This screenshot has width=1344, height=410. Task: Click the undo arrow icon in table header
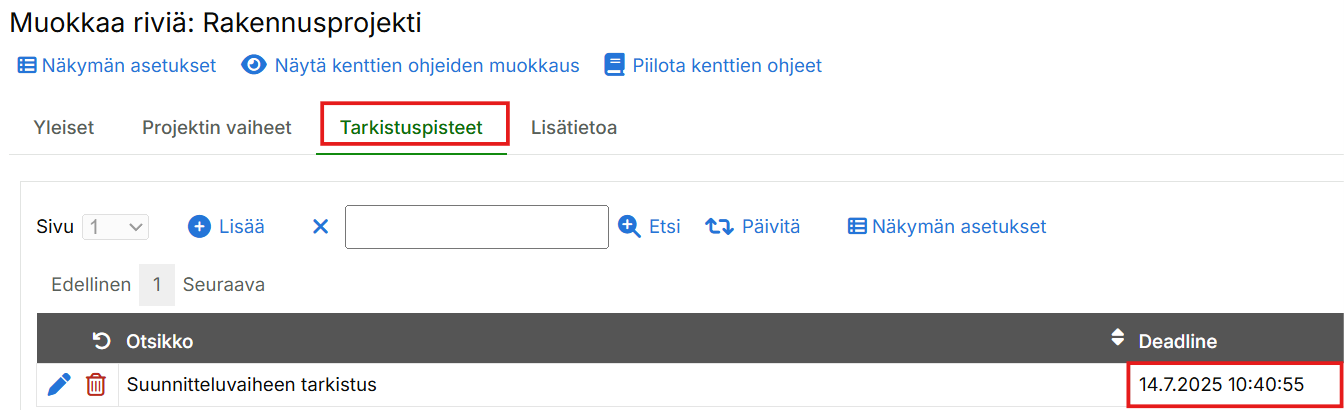tap(101, 342)
